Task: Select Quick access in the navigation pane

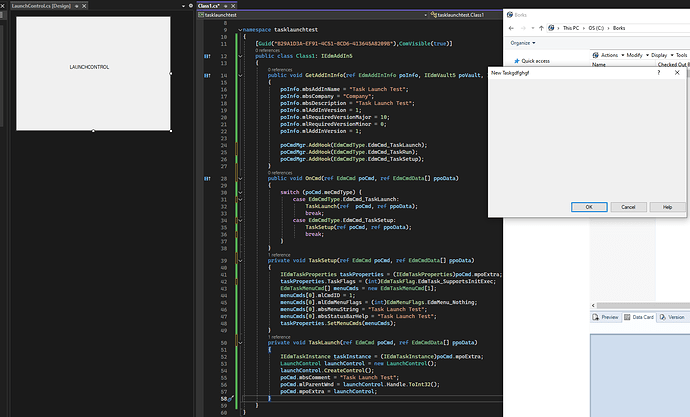Action: (x=536, y=61)
